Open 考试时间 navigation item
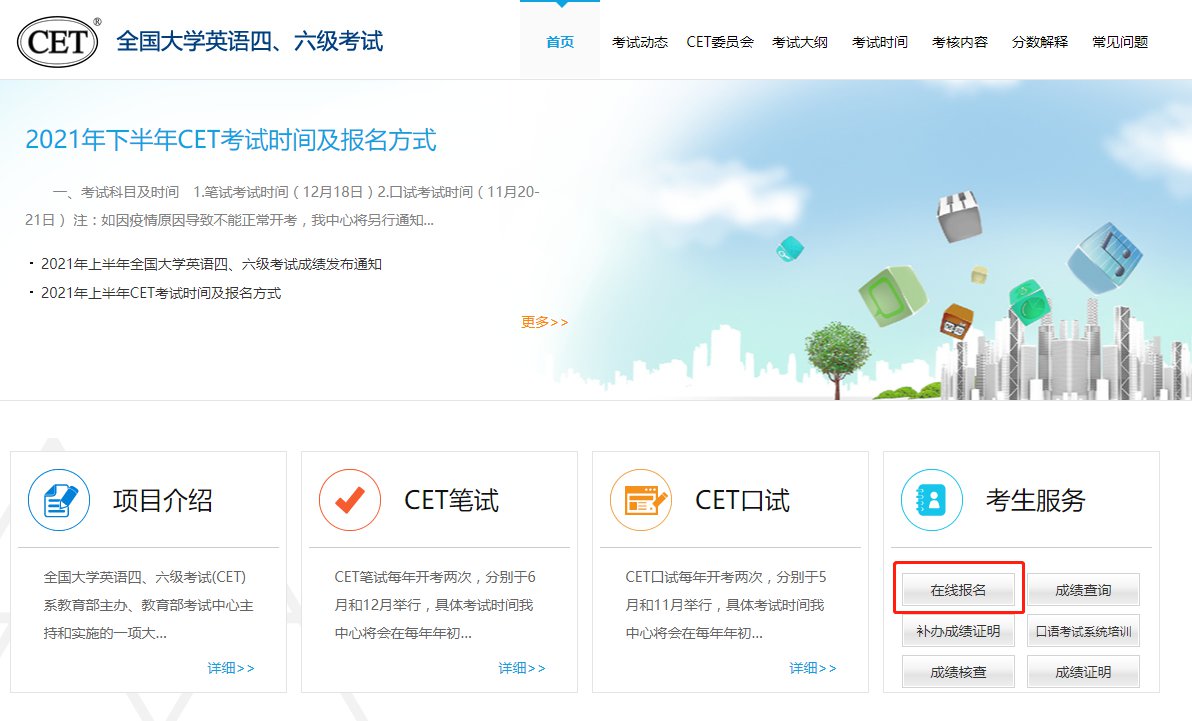This screenshot has height=721, width=1192. (880, 42)
